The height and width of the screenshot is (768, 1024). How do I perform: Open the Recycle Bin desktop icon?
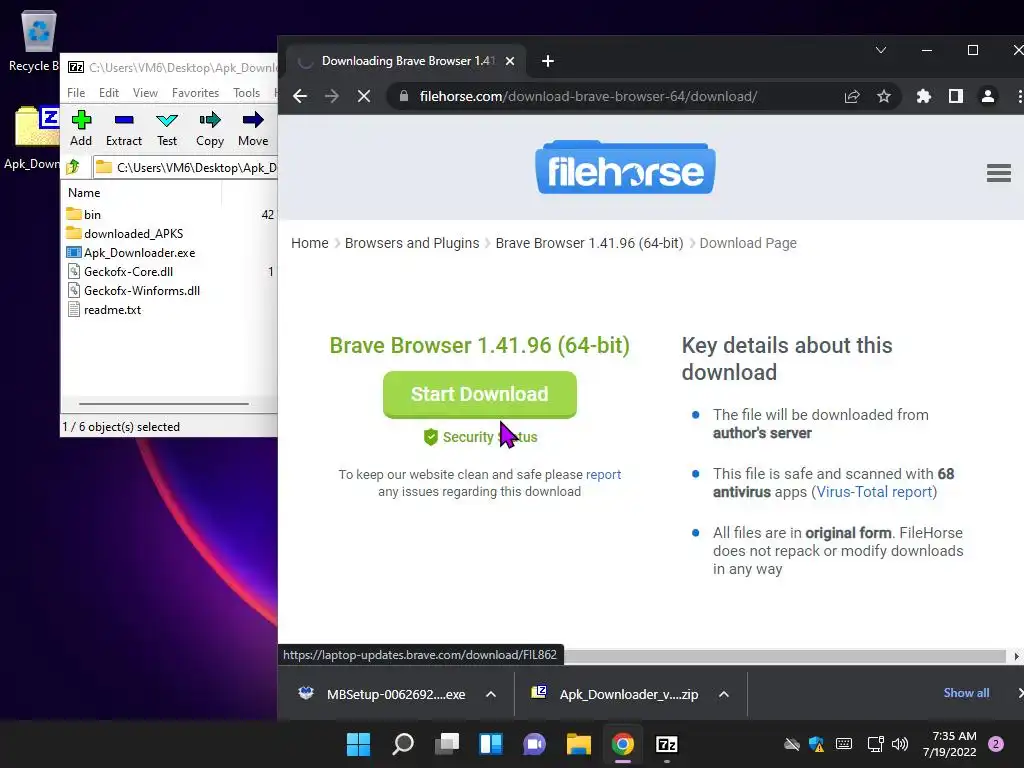[x=38, y=40]
